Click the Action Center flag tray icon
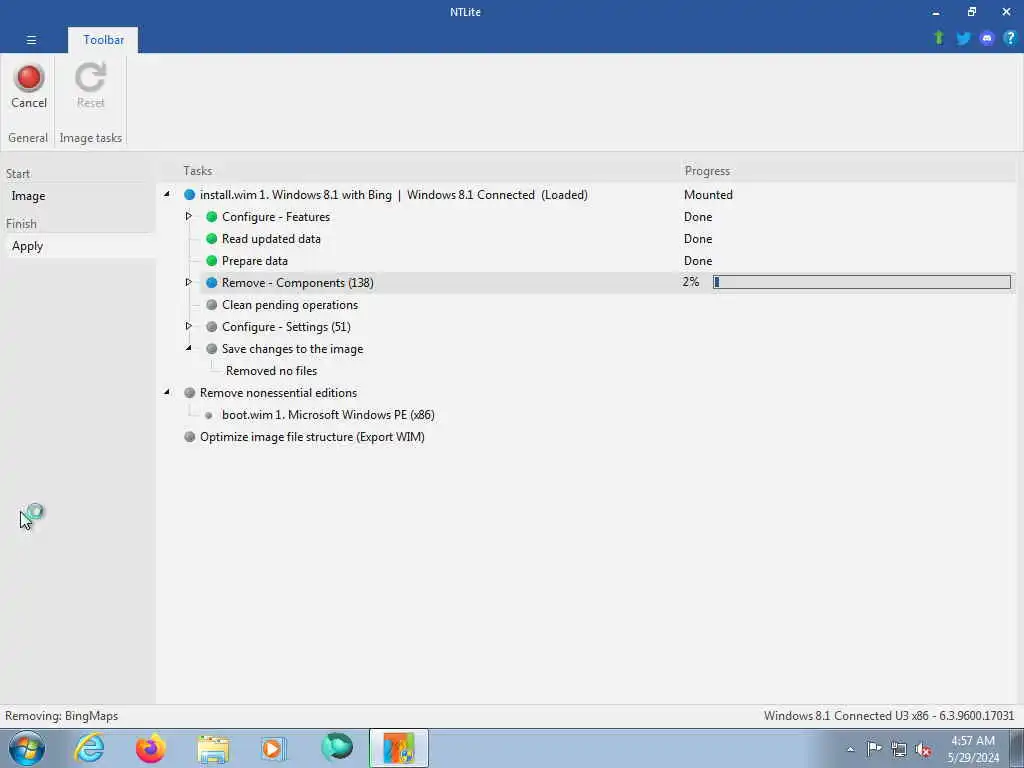 click(874, 748)
